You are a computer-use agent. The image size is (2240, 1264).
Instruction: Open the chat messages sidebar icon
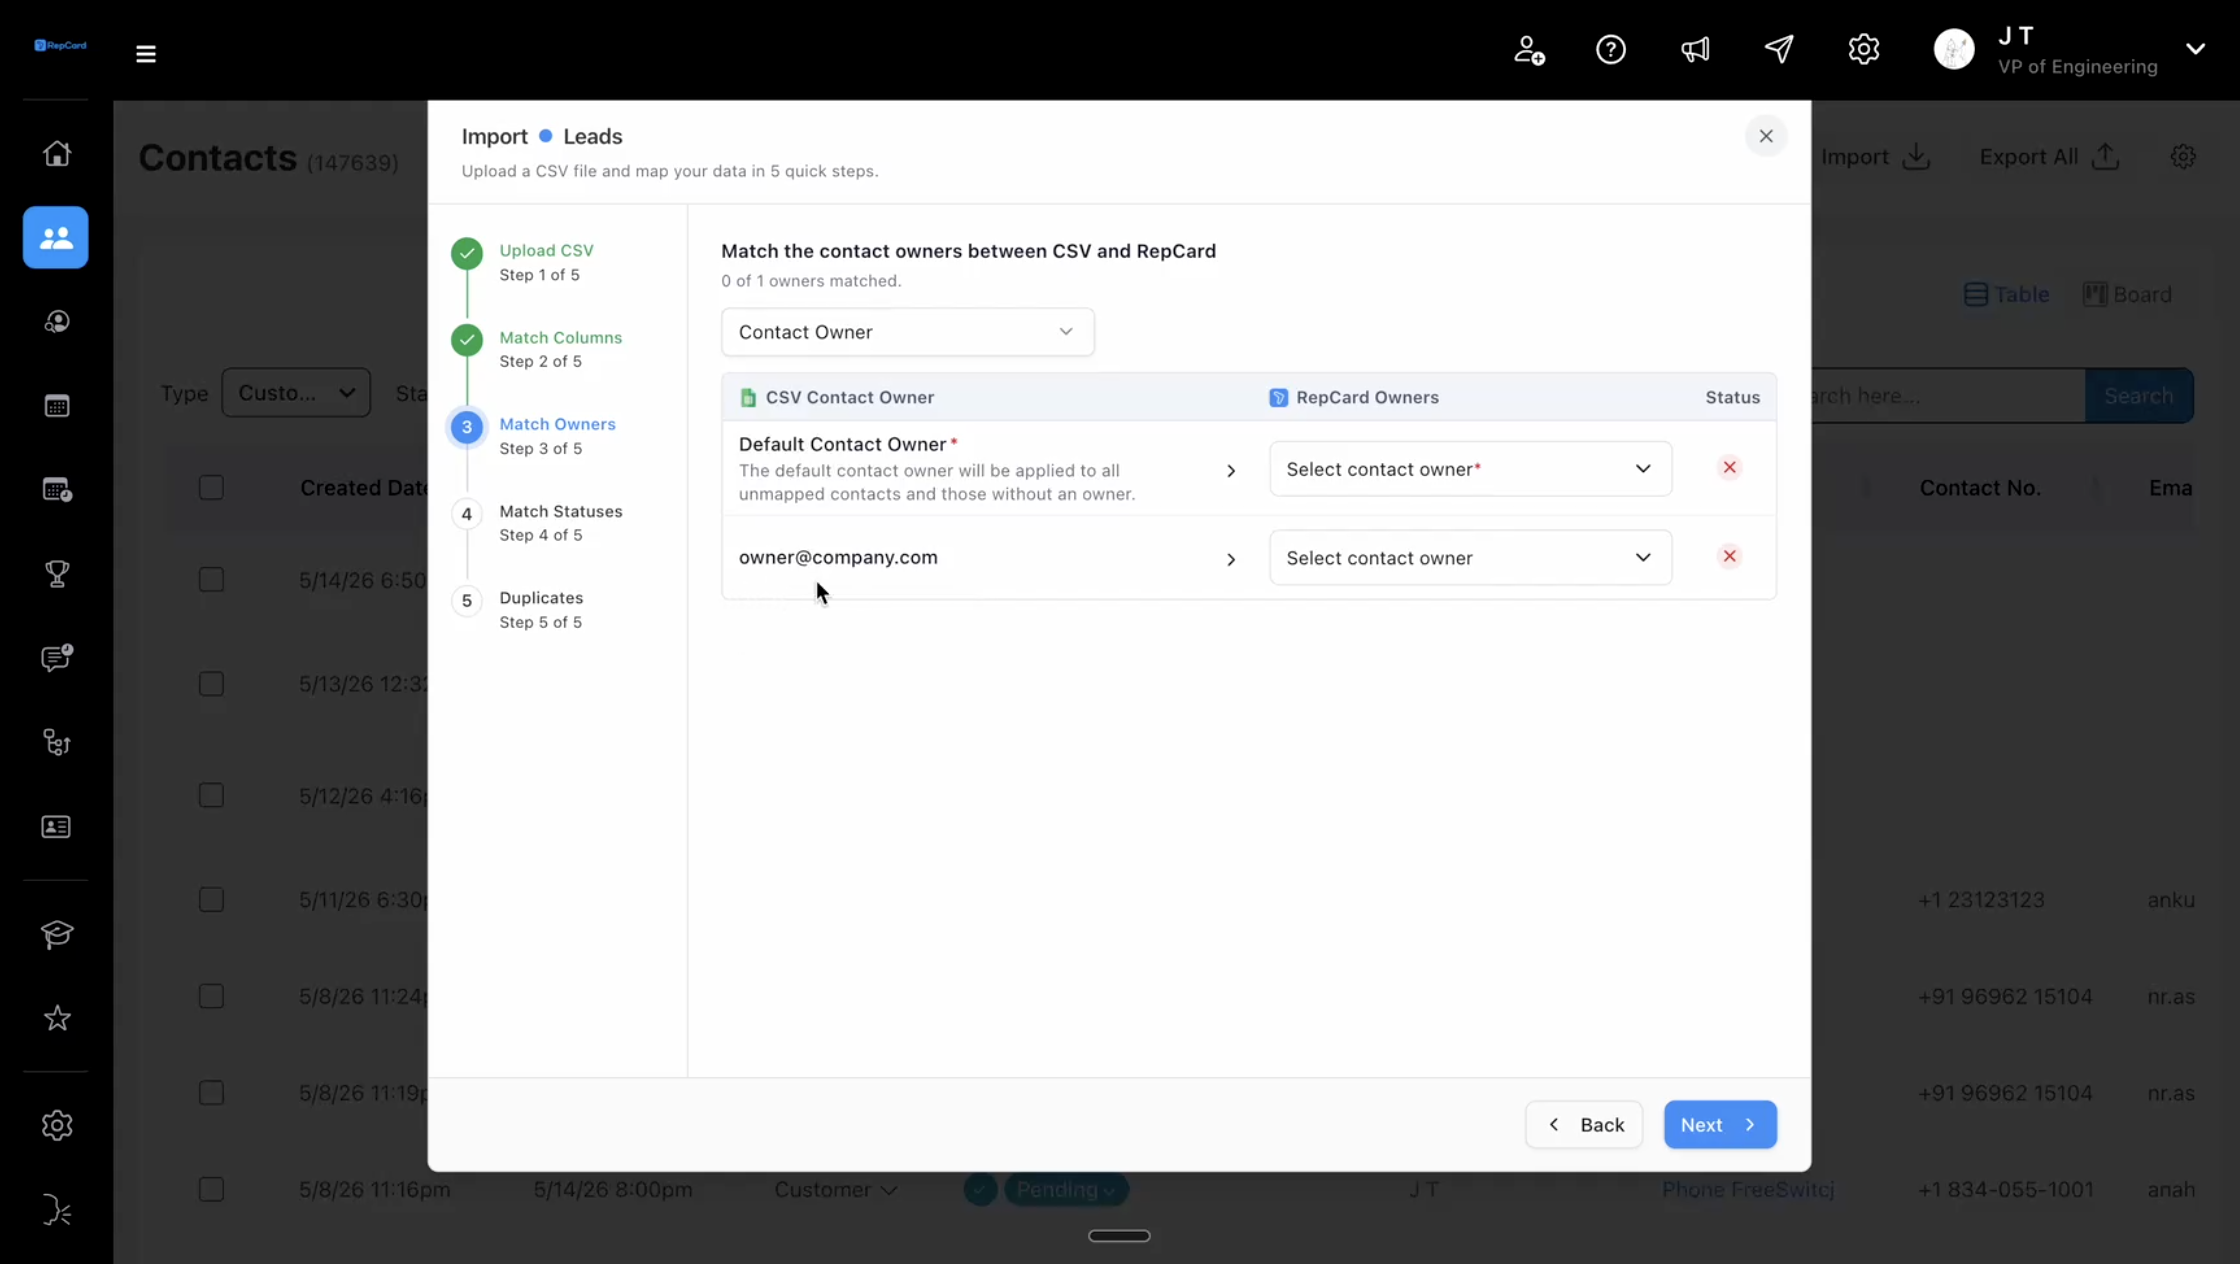pyautogui.click(x=56, y=658)
